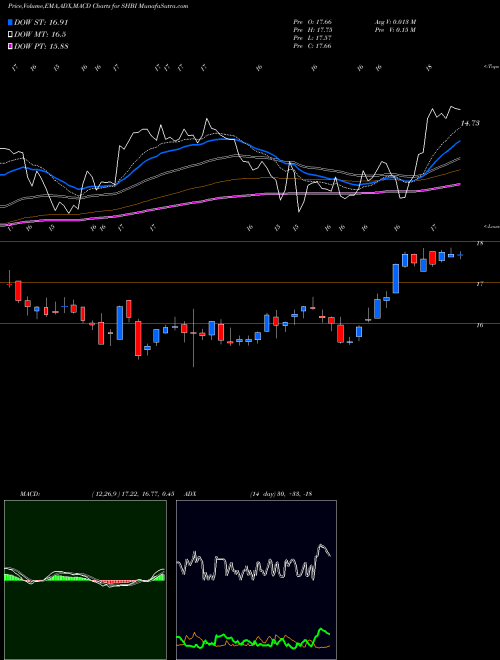
Task: Select the 'DOW MT: 16.5' legend label
Action: point(40,34)
